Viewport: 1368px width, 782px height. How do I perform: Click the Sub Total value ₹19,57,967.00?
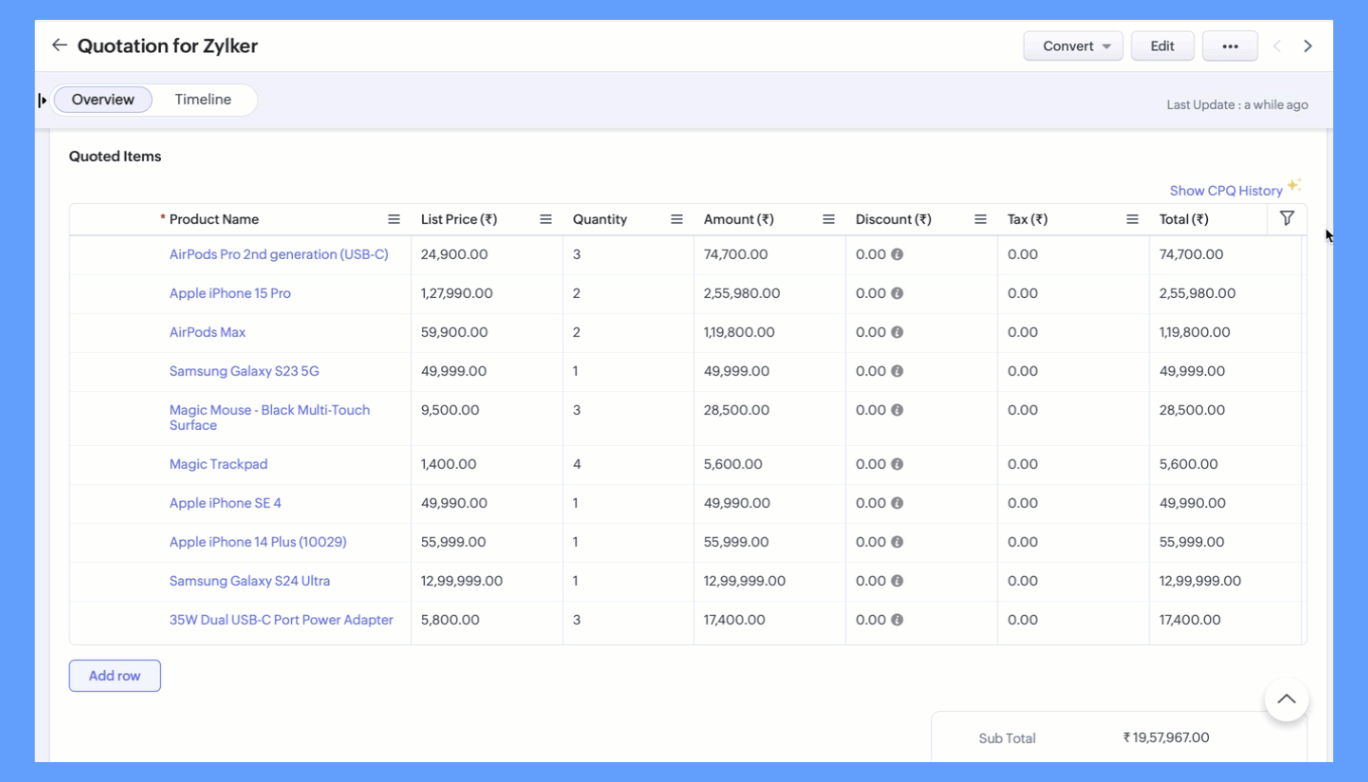coord(1166,738)
